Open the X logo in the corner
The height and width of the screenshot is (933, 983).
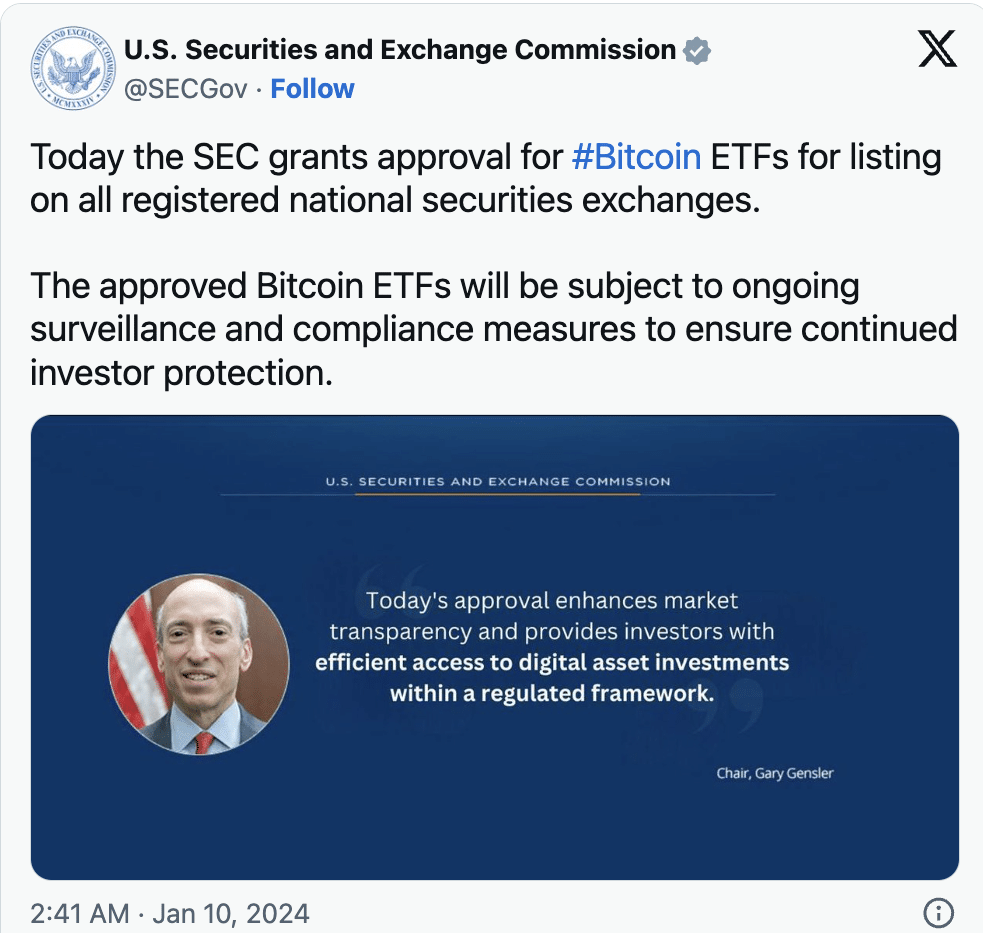936,49
